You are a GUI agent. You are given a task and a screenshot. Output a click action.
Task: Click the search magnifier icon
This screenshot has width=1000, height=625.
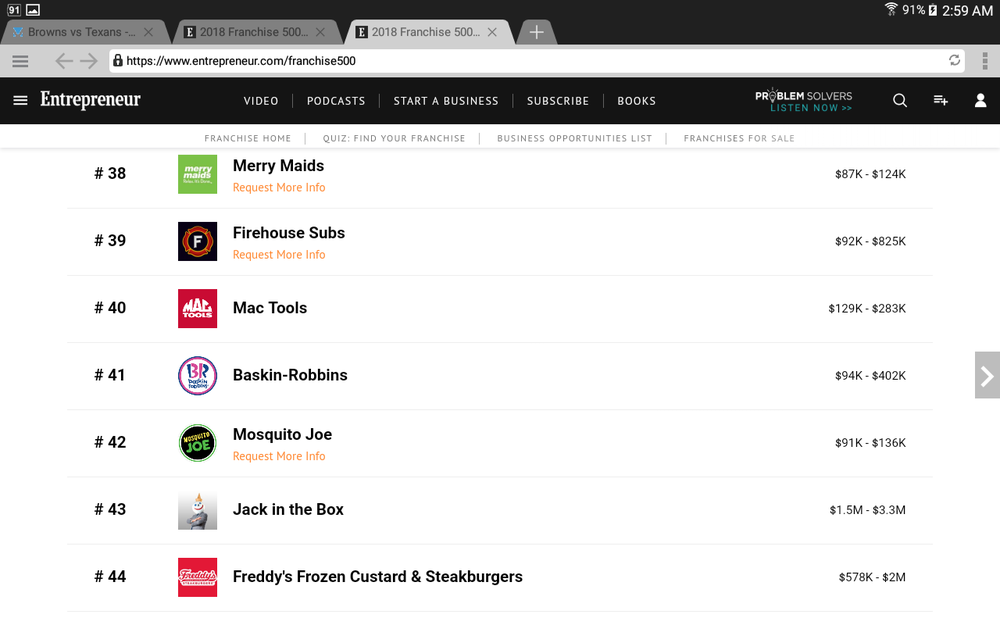coord(900,101)
